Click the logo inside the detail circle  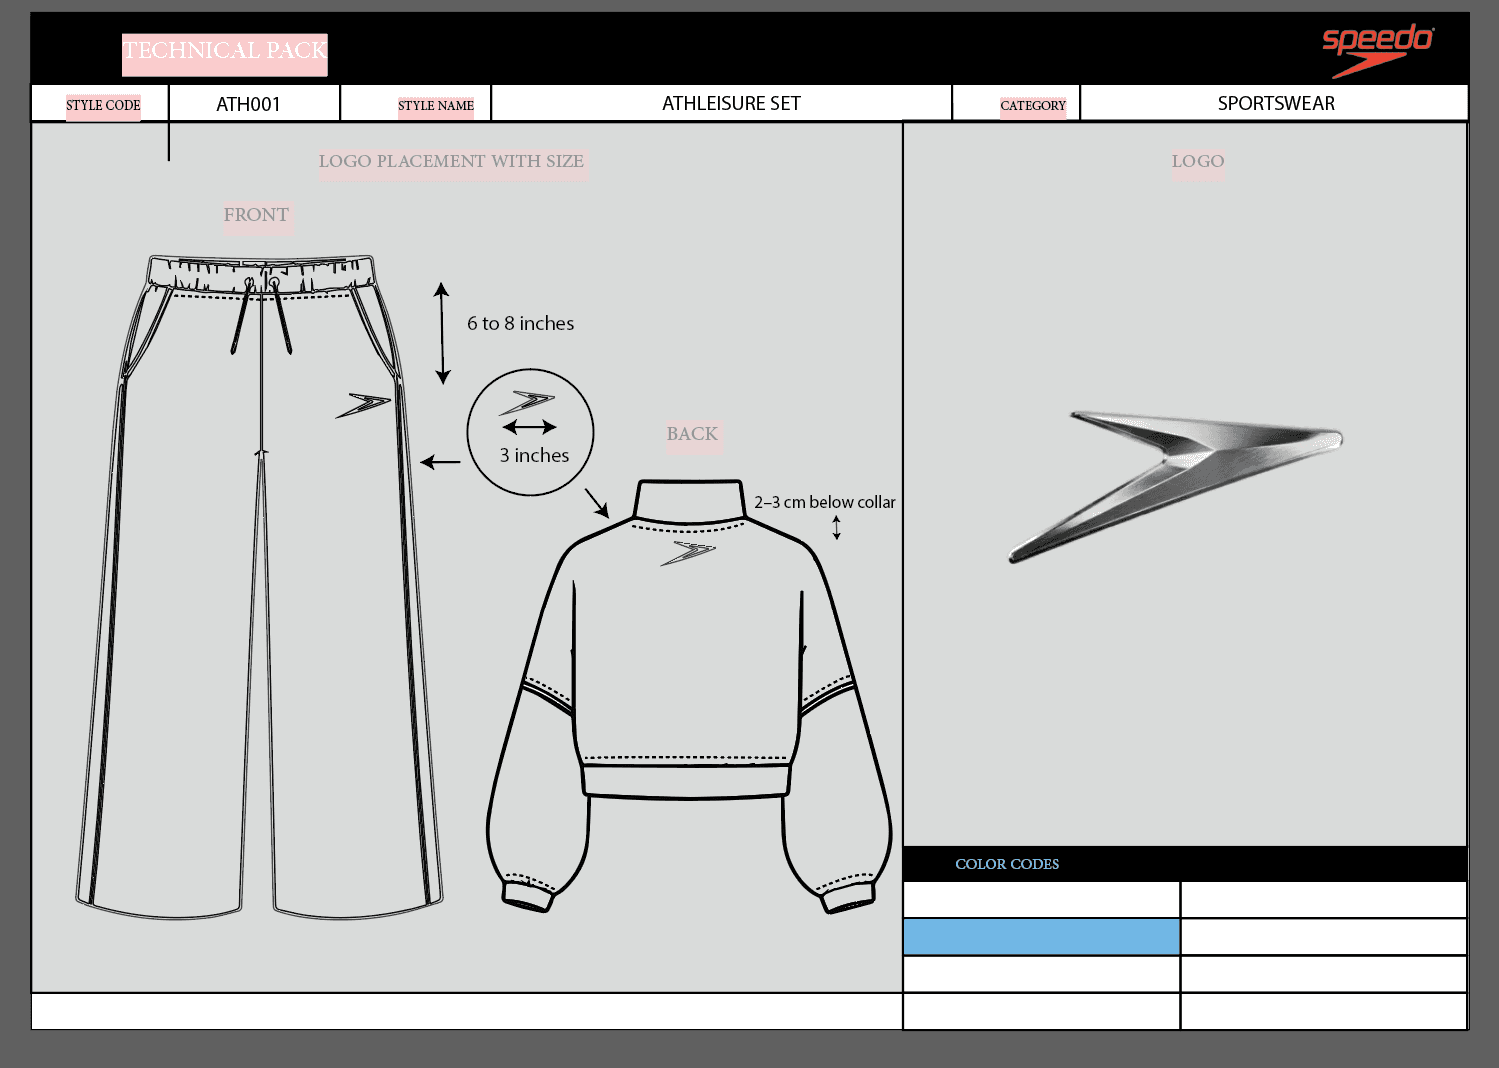(527, 403)
